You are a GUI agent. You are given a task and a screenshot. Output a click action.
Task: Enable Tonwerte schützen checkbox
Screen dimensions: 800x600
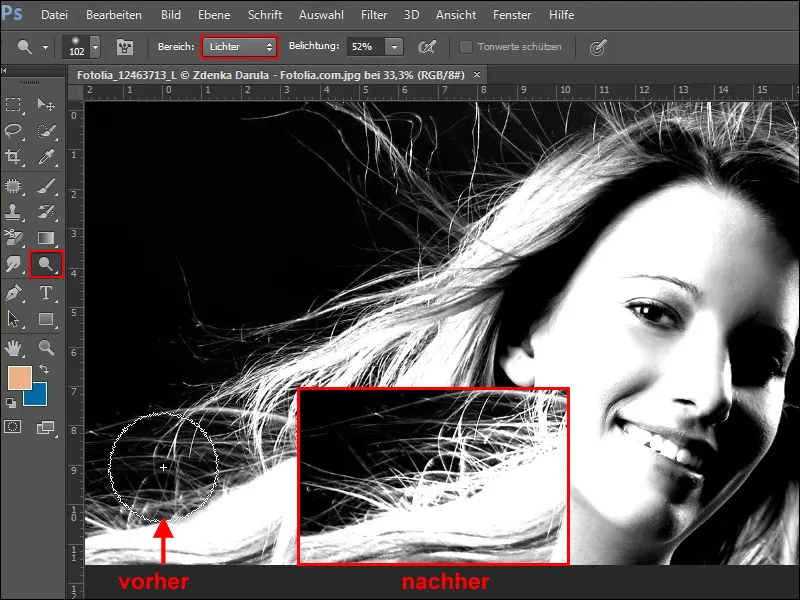point(465,47)
